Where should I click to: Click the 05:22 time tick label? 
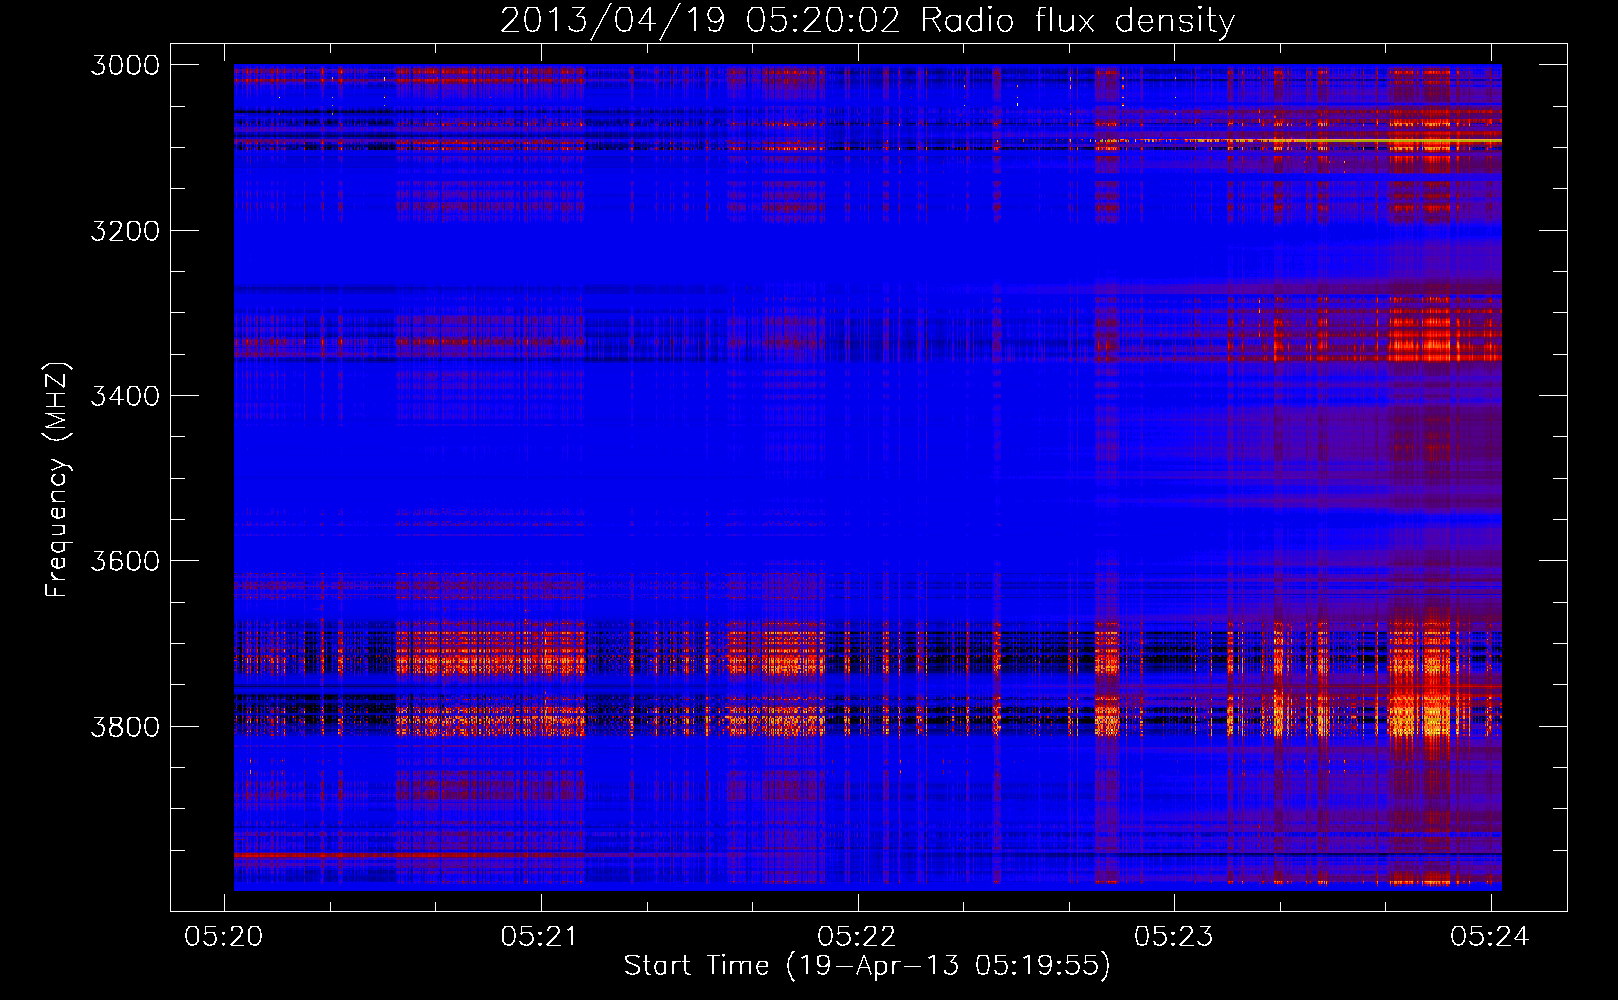857,936
